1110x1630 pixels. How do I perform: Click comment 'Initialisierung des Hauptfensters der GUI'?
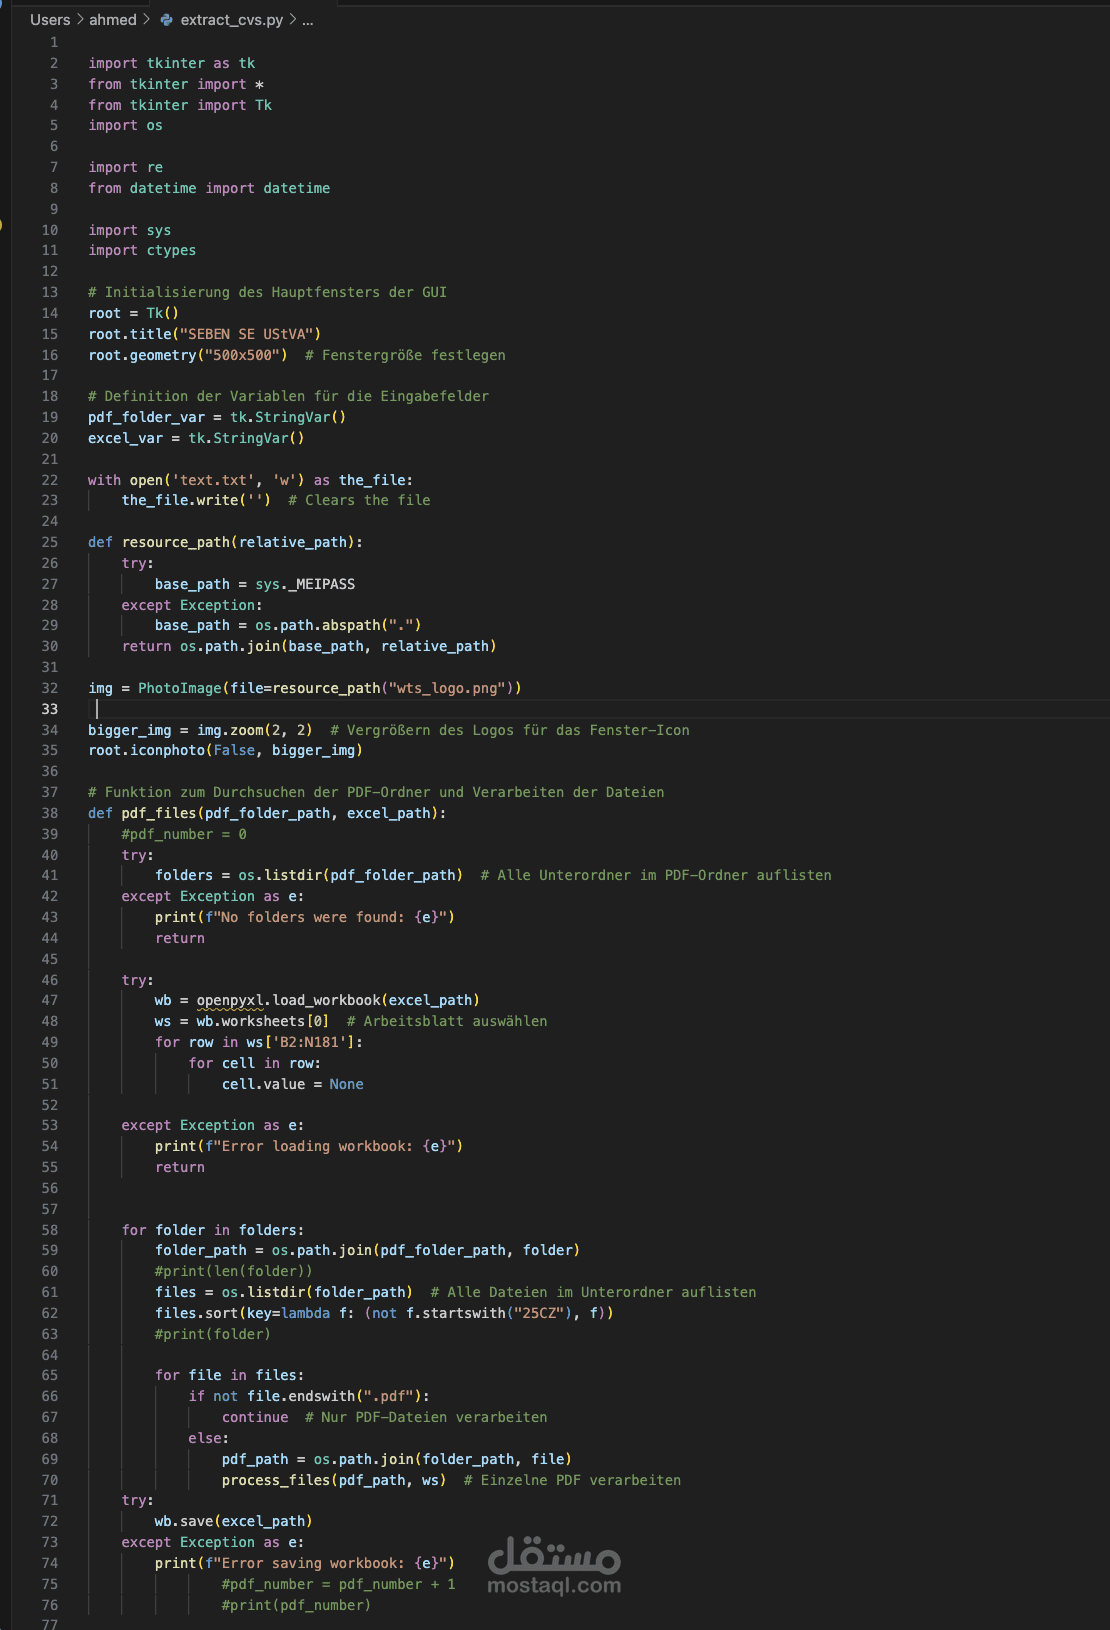coord(267,292)
